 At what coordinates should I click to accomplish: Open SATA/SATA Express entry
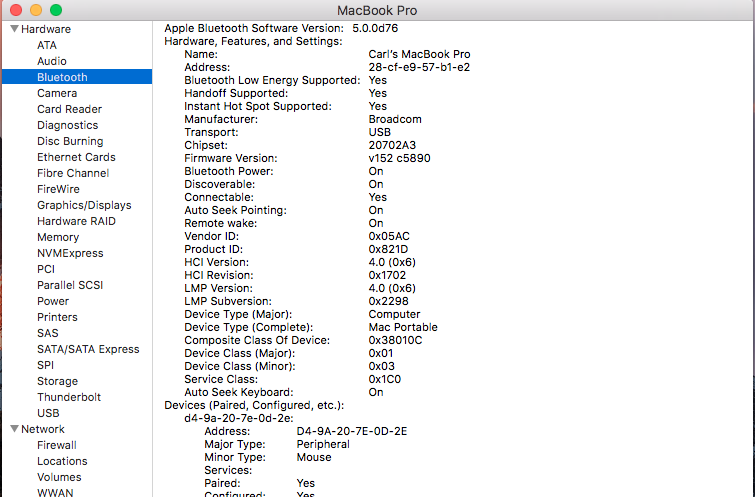89,349
